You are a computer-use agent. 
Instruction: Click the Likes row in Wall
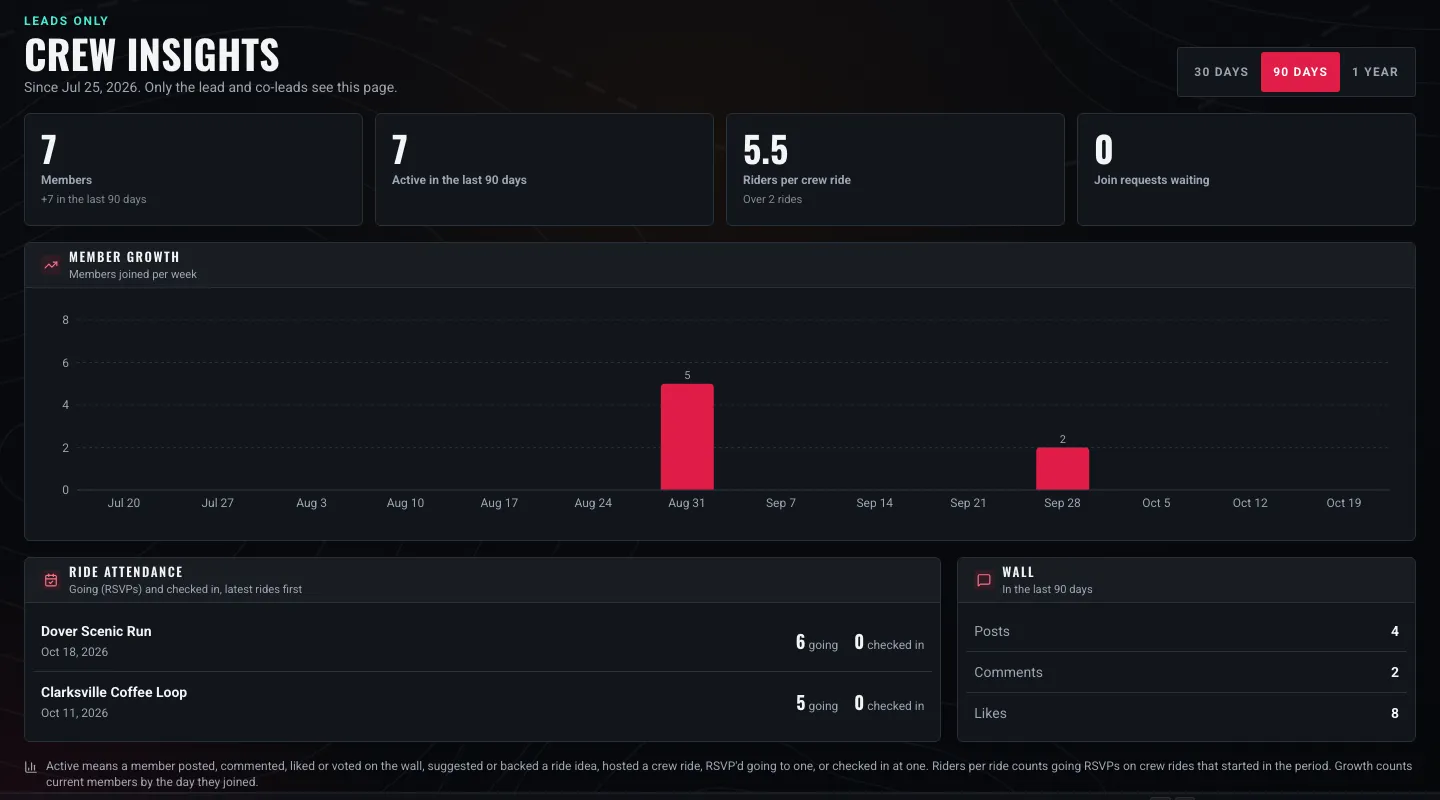(1186, 713)
